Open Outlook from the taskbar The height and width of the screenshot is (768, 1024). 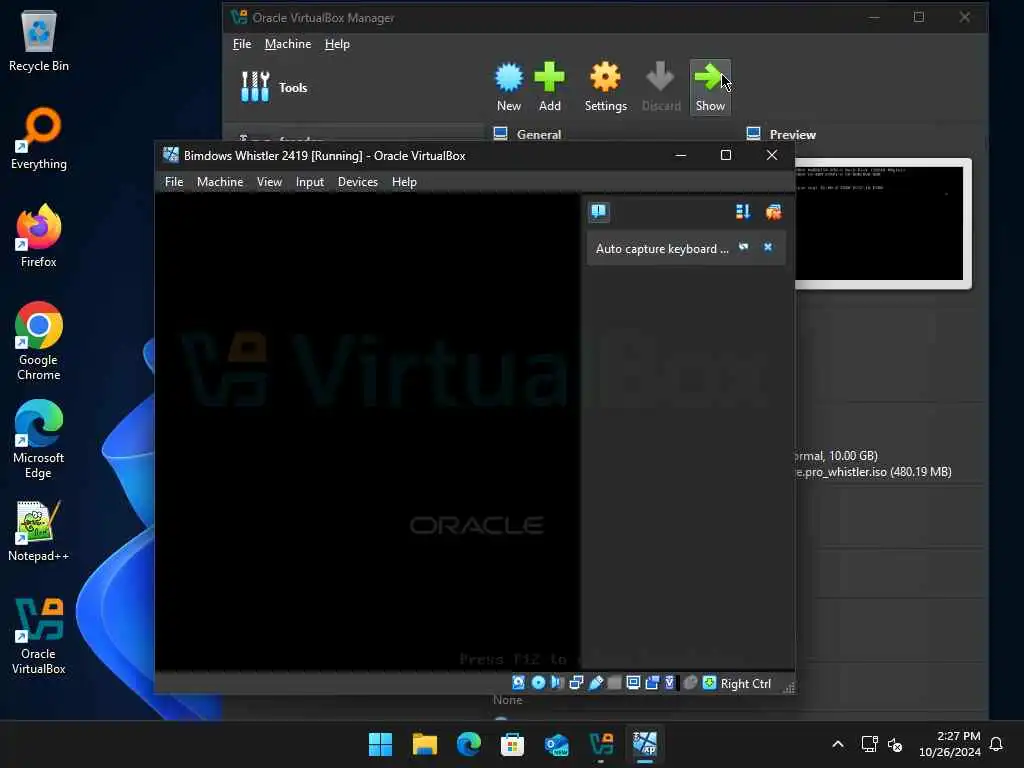556,744
